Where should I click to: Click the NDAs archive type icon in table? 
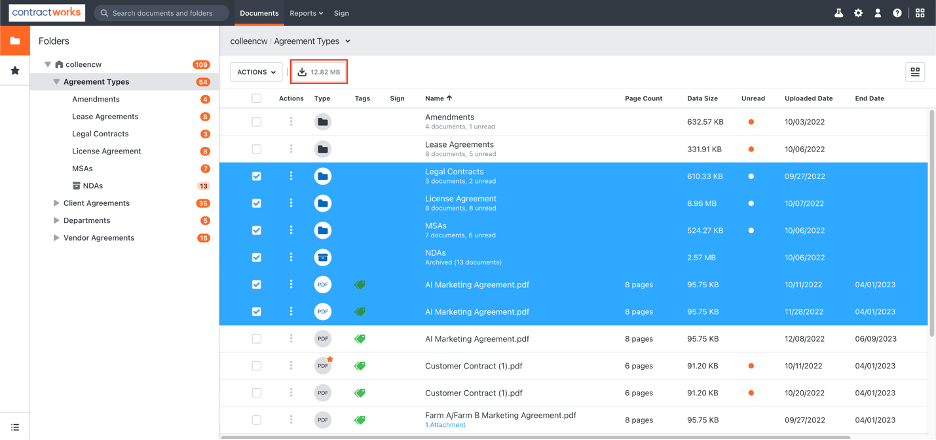(323, 257)
